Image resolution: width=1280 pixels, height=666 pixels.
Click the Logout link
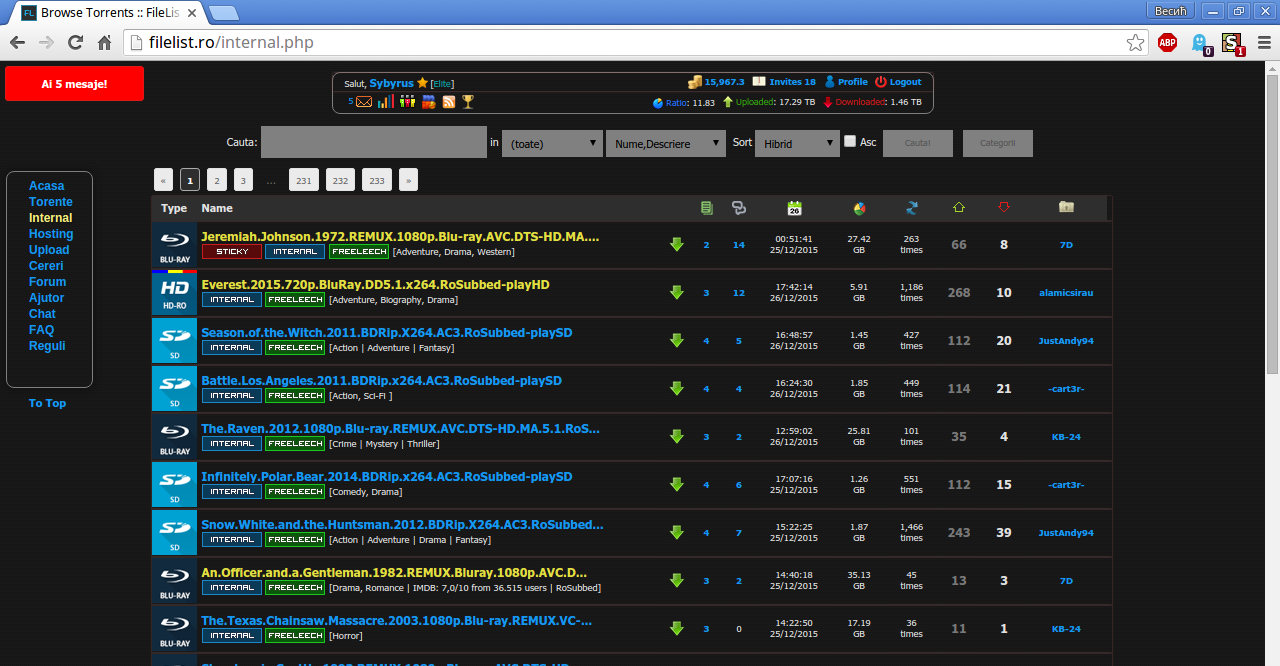click(906, 82)
